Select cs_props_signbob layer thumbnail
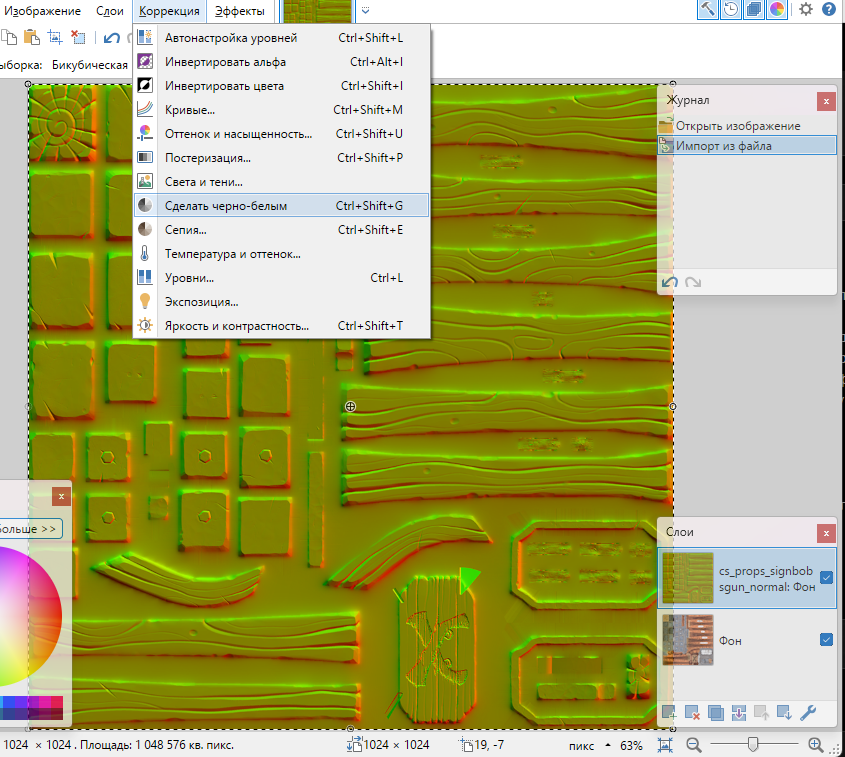The image size is (845, 757). point(688,578)
